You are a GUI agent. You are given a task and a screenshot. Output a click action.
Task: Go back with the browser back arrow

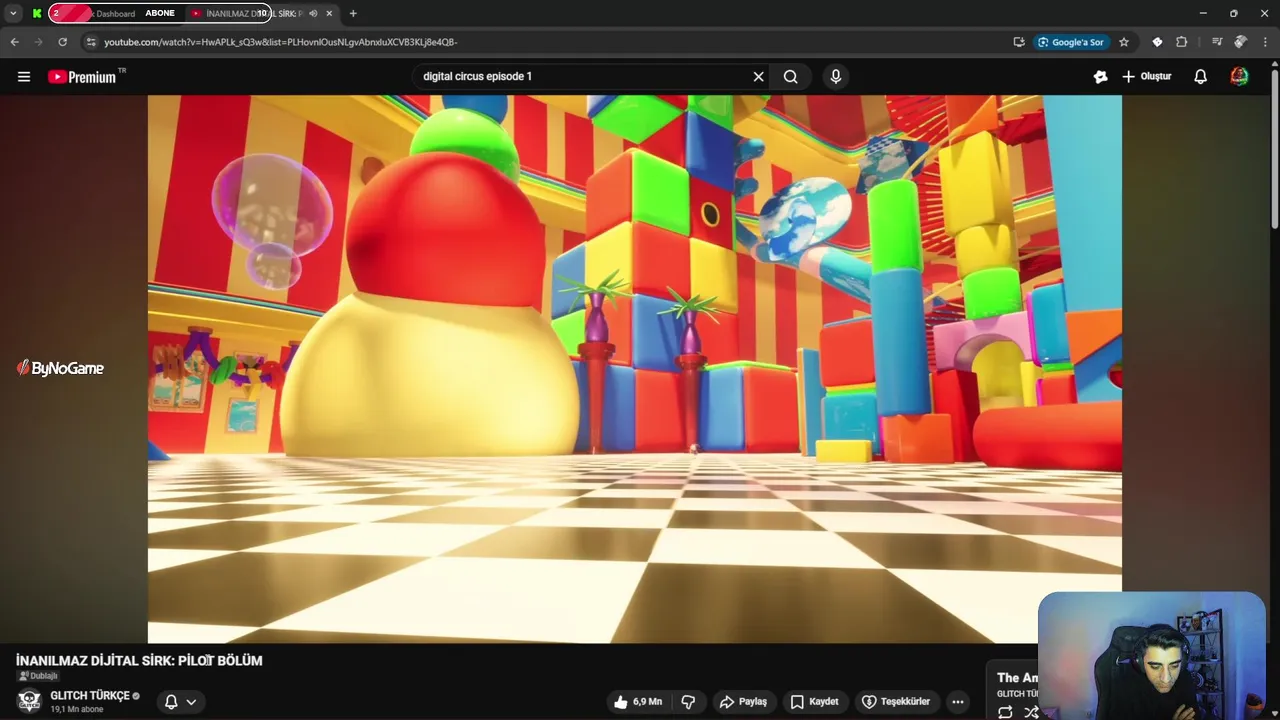[14, 42]
